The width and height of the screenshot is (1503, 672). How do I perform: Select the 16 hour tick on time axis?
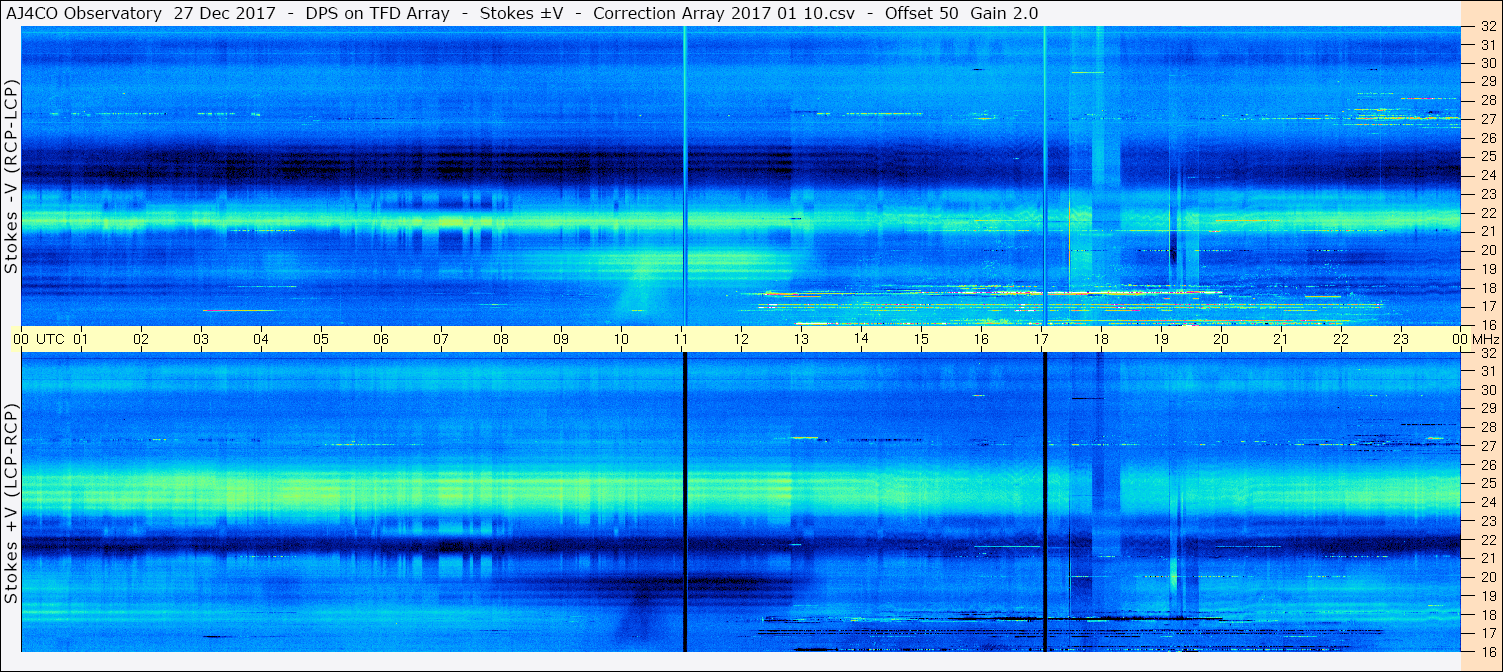pyautogui.click(x=981, y=339)
